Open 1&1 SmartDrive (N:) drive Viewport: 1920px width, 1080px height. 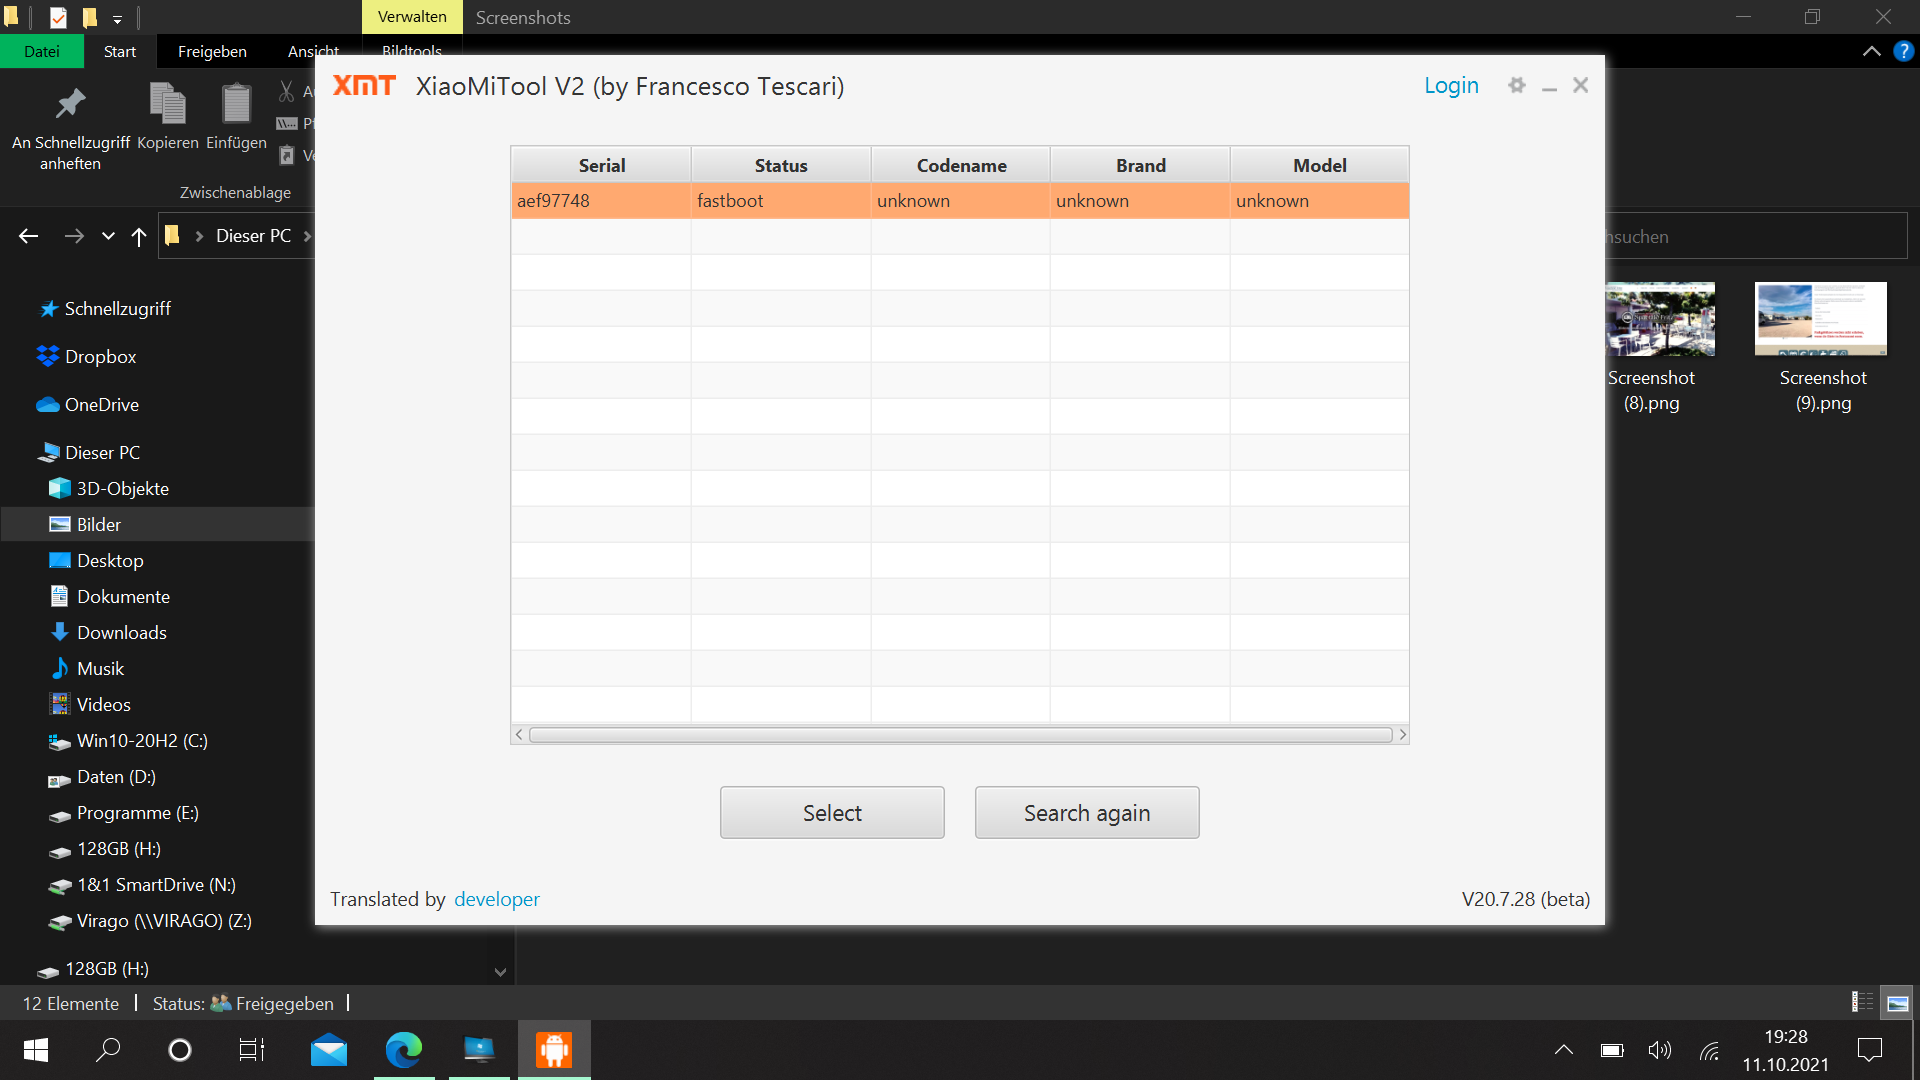point(156,885)
